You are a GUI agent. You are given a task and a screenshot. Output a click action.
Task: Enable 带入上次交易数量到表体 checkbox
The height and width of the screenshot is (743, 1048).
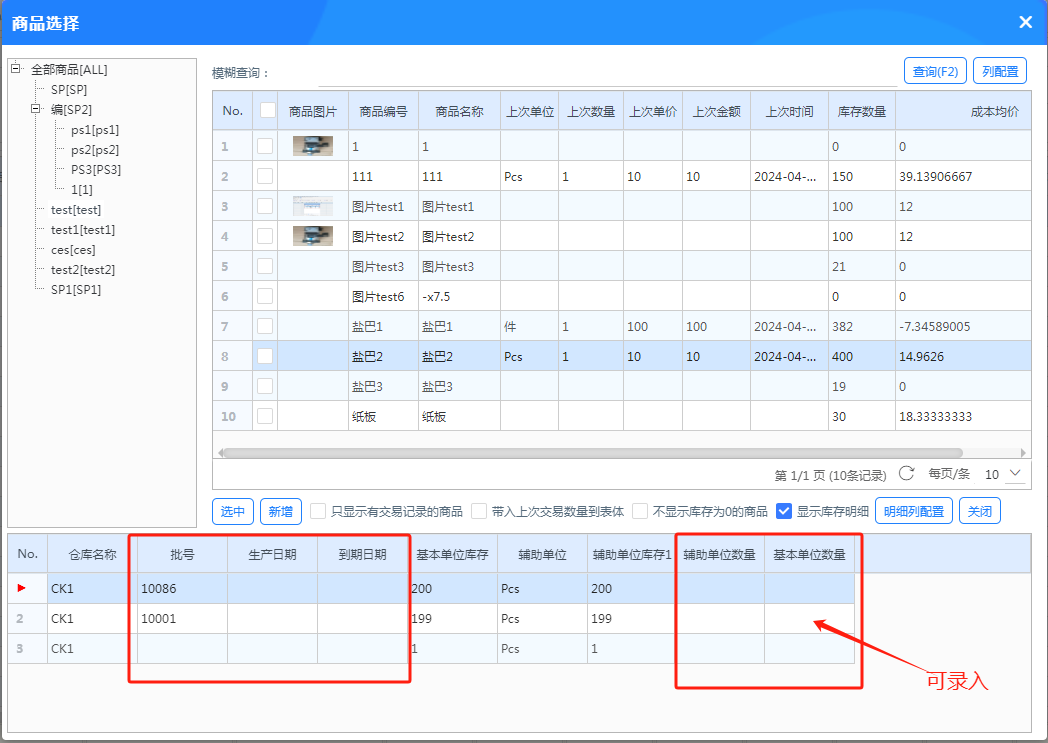(479, 511)
